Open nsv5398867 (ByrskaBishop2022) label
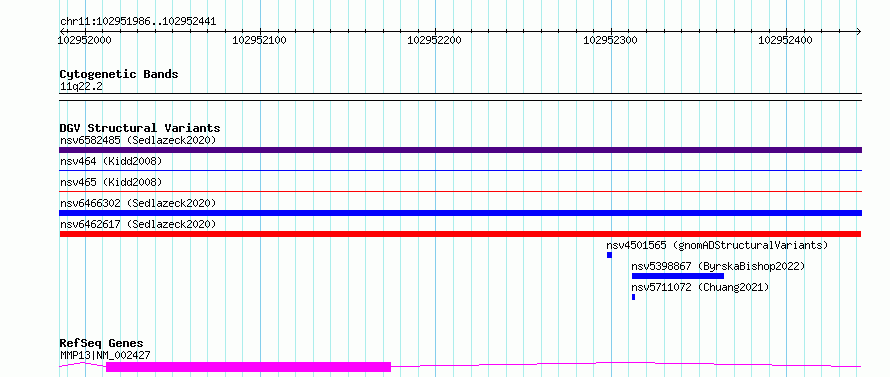Viewport: 890px width, 377px height. [x=718, y=266]
